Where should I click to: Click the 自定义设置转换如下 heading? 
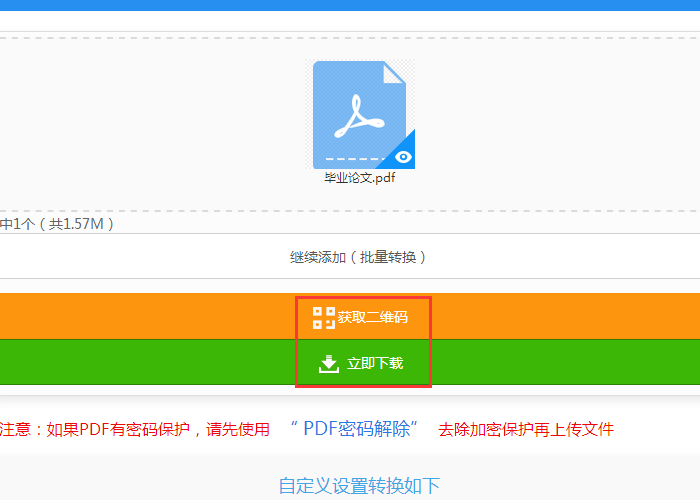[x=359, y=486]
